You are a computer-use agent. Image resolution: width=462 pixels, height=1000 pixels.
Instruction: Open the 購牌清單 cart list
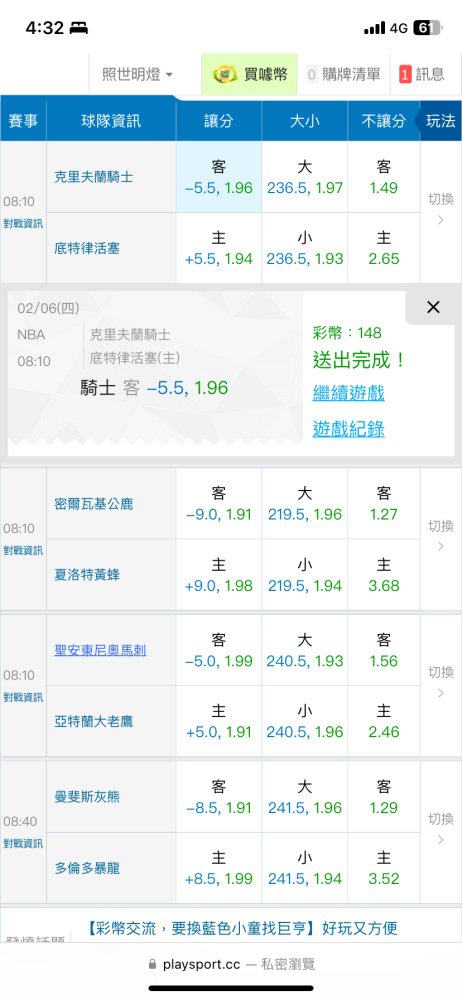pos(344,75)
